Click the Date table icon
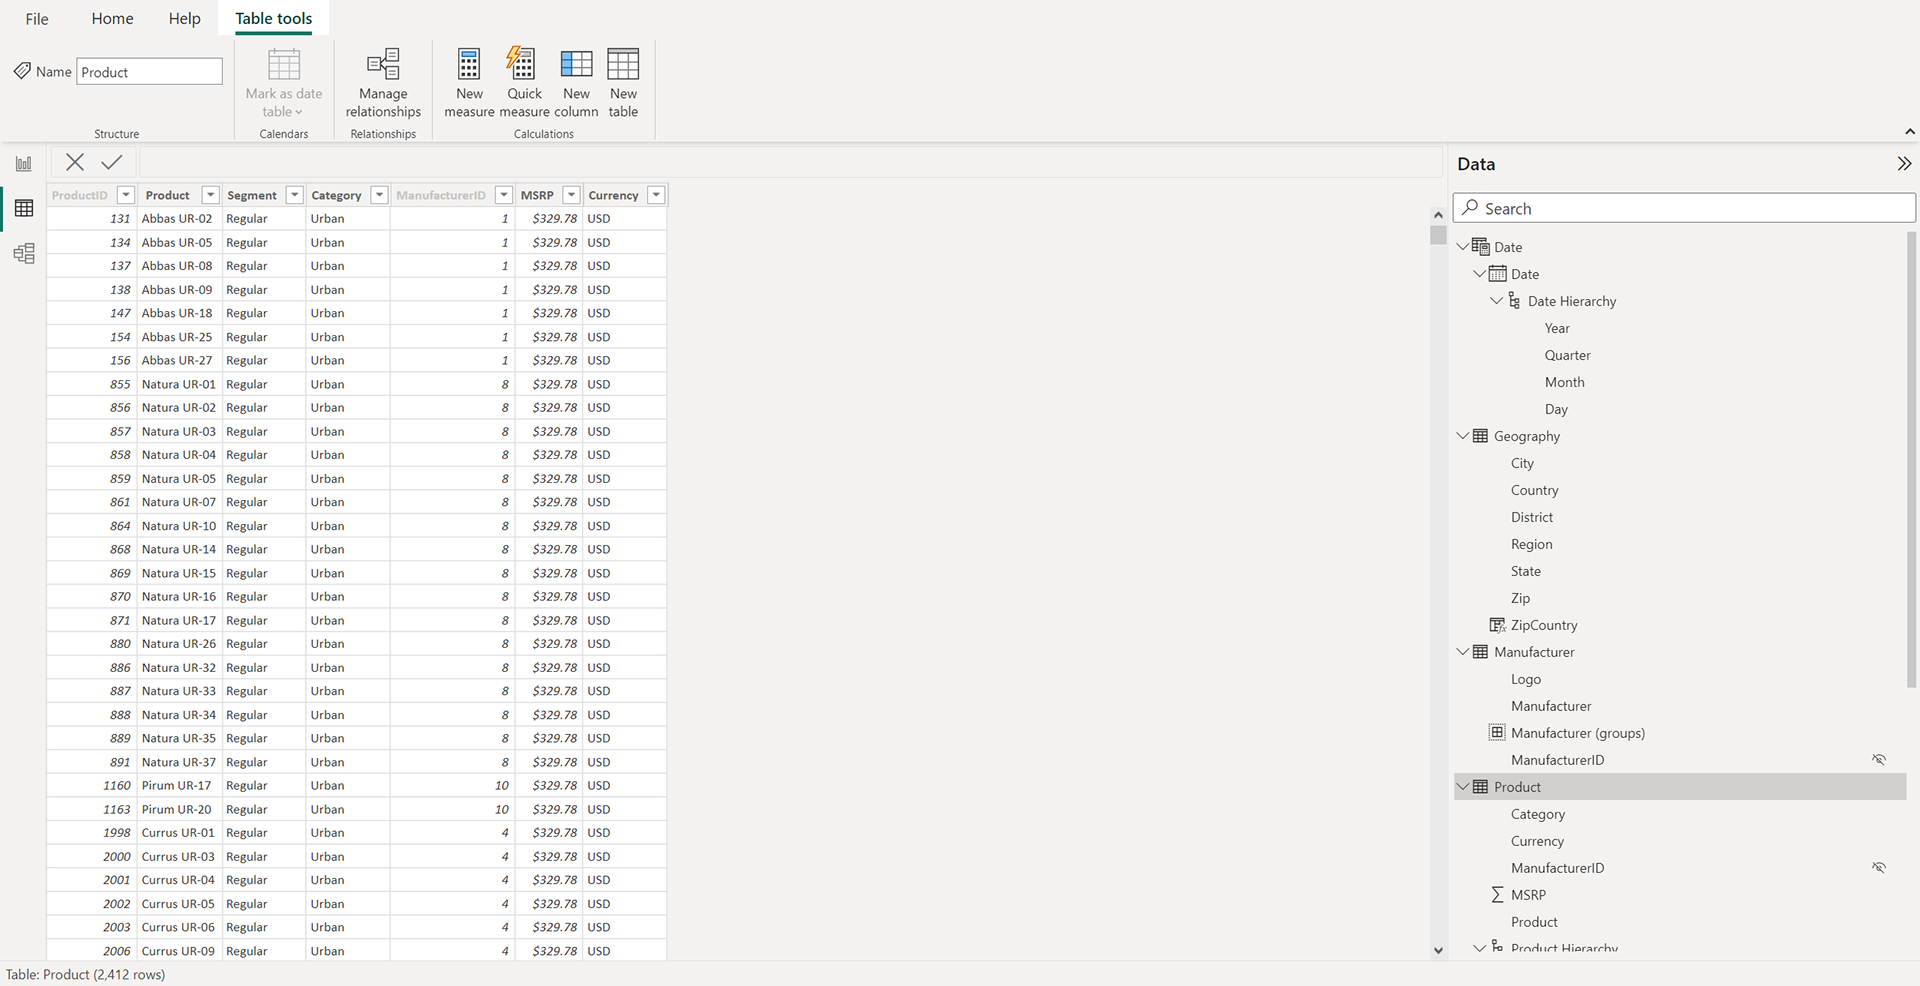1920x986 pixels. pos(1480,246)
